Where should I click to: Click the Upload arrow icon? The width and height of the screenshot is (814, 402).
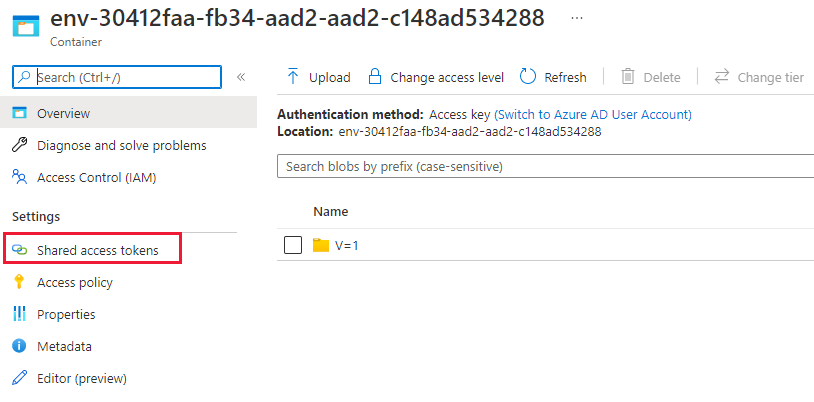(293, 77)
